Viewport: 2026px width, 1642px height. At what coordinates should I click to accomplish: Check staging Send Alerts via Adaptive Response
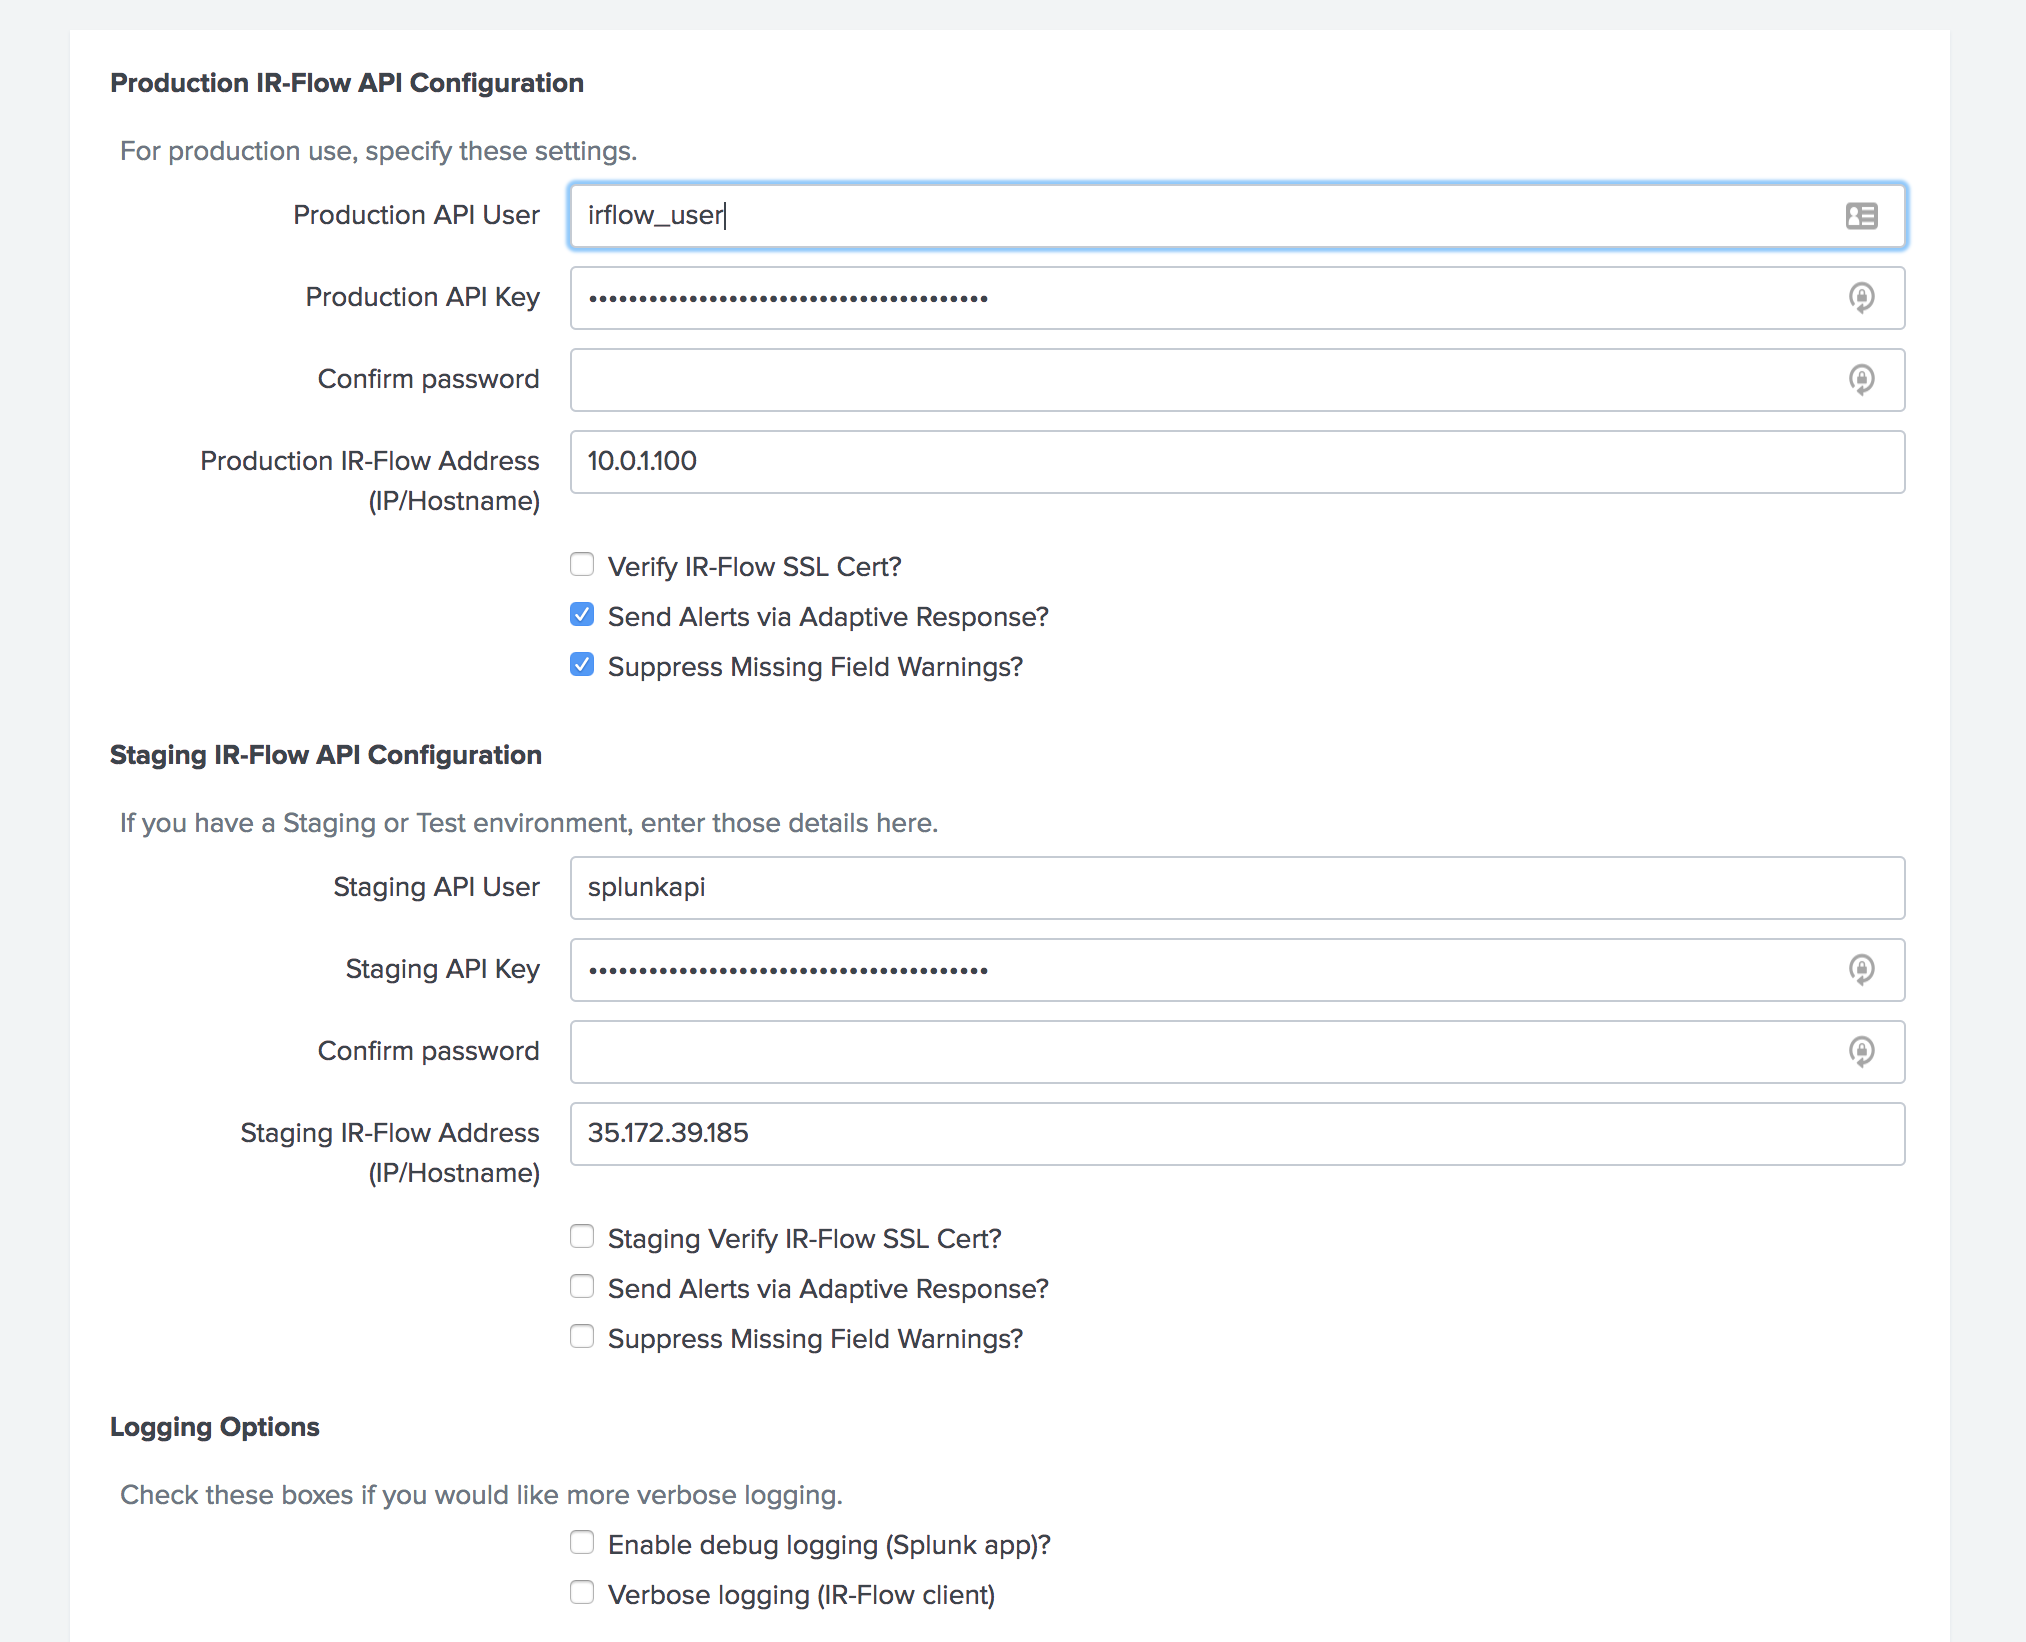click(582, 1287)
